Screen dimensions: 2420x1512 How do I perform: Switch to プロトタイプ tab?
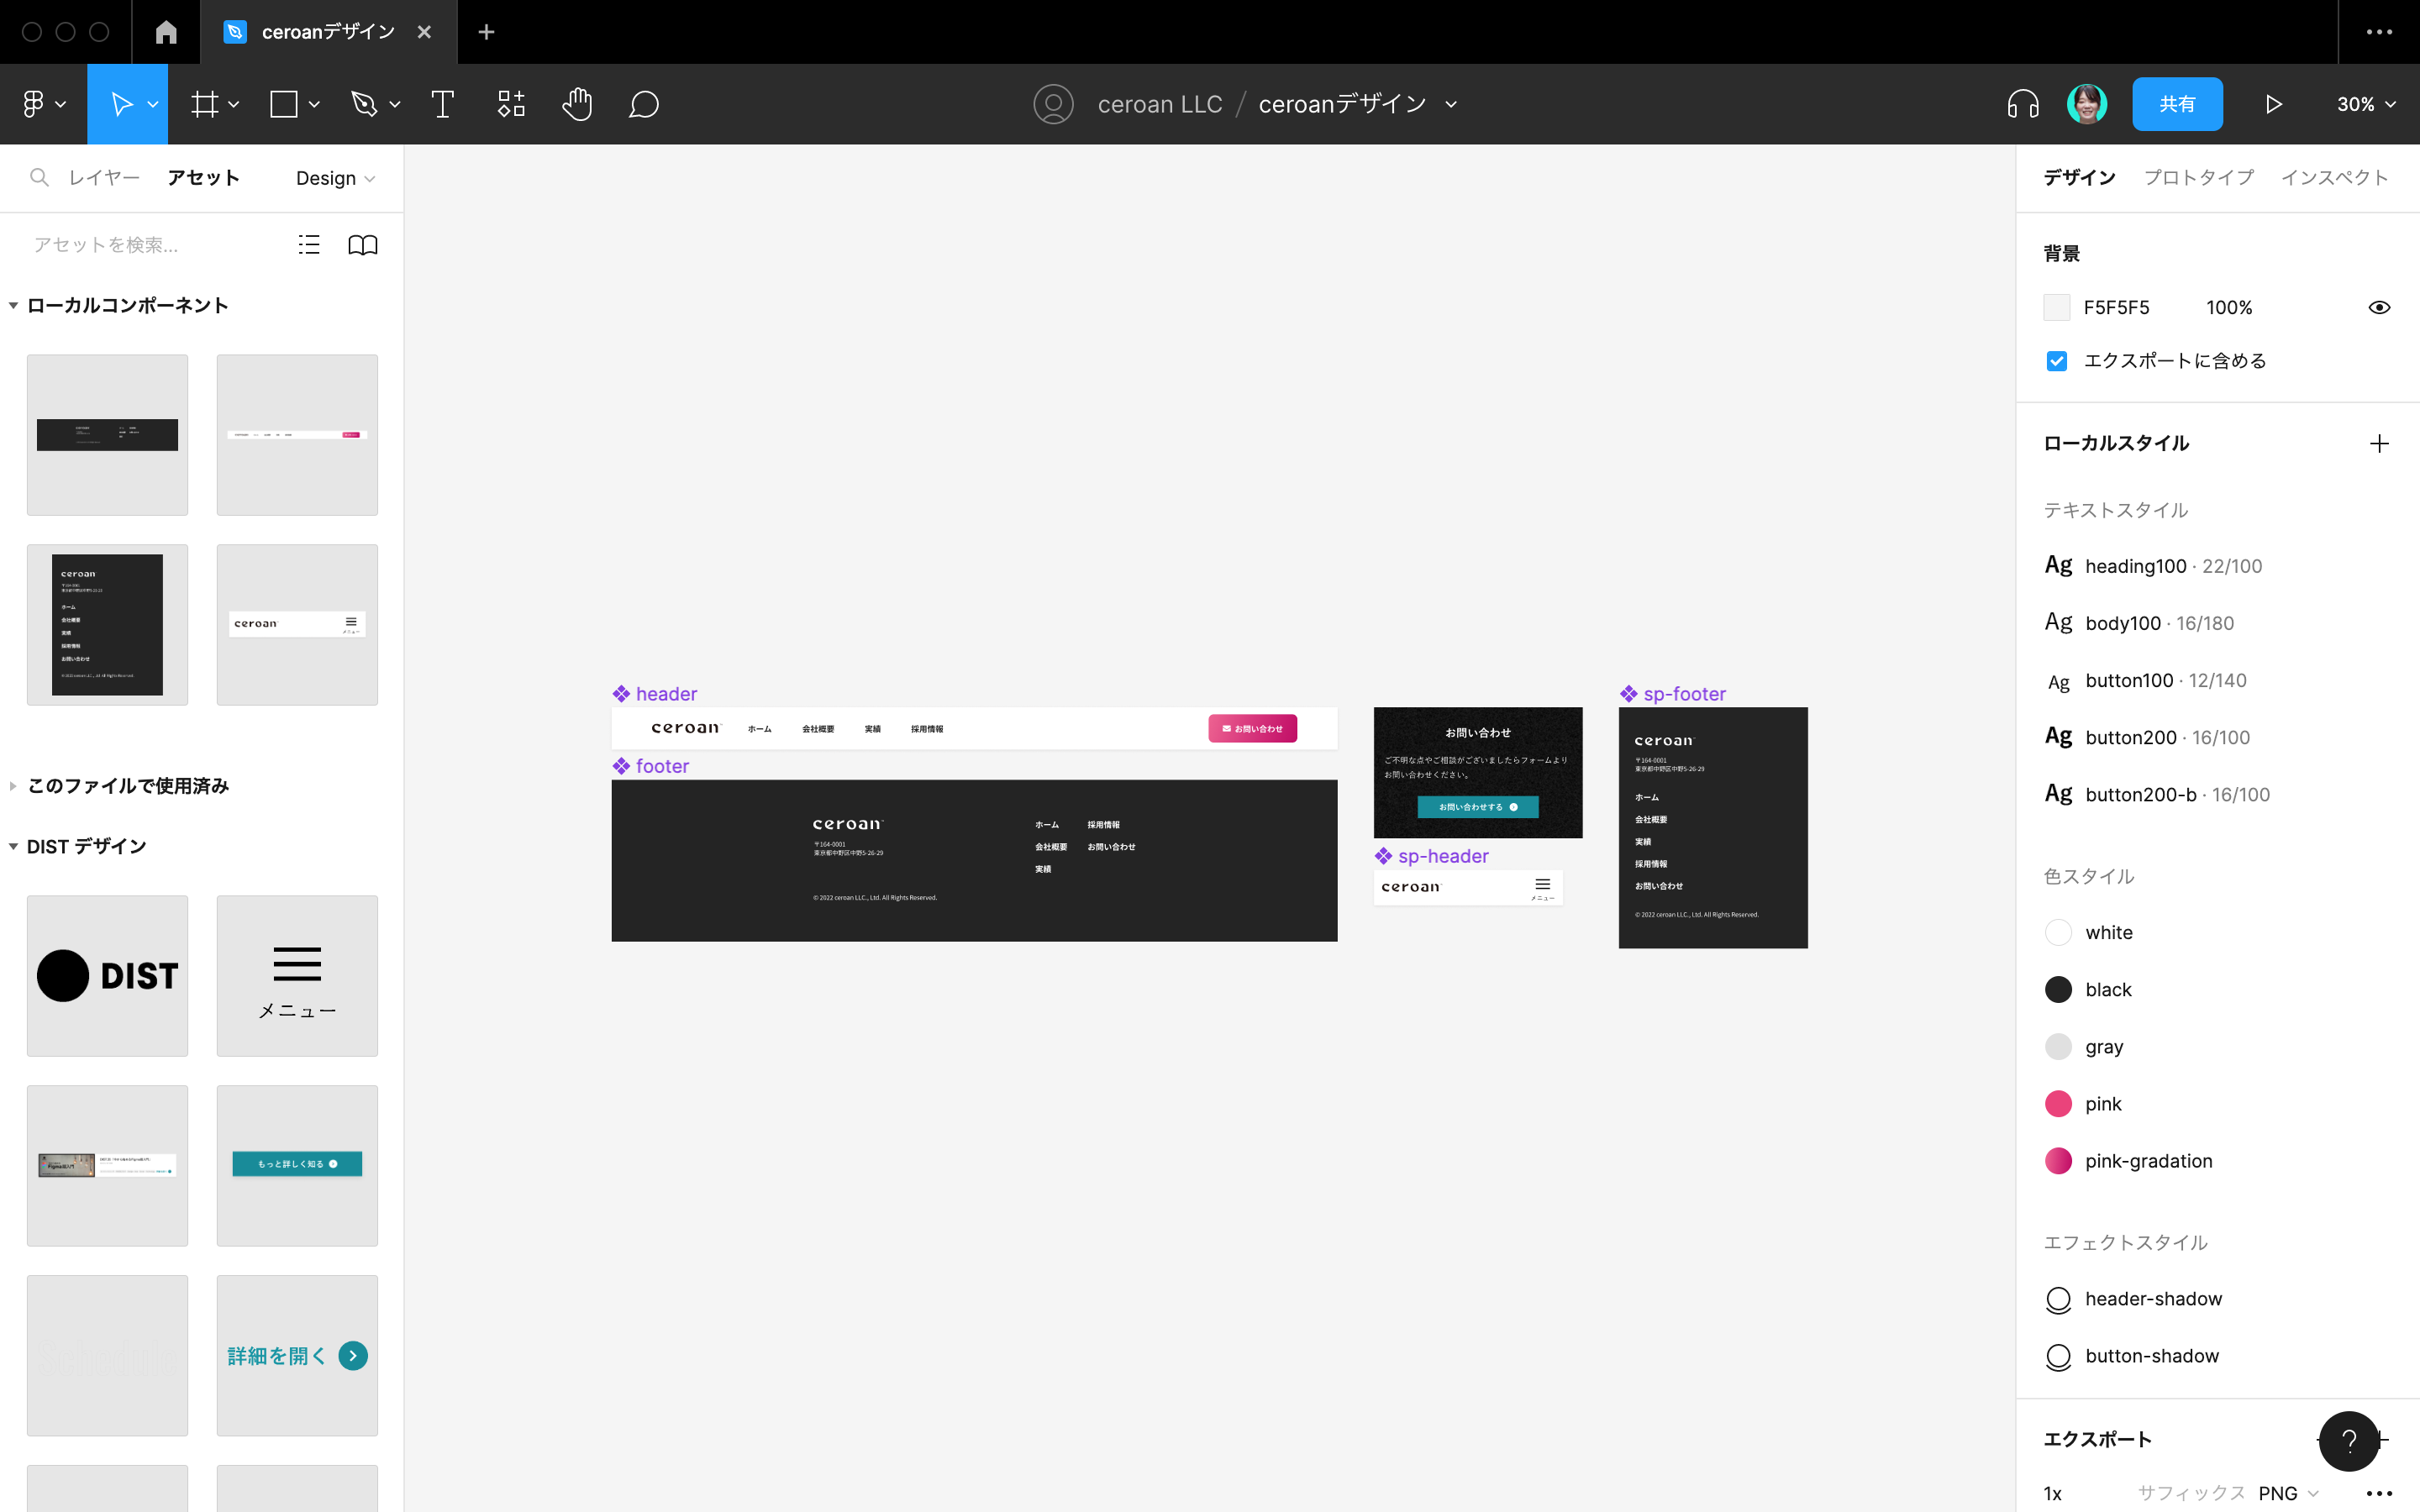click(x=2199, y=177)
